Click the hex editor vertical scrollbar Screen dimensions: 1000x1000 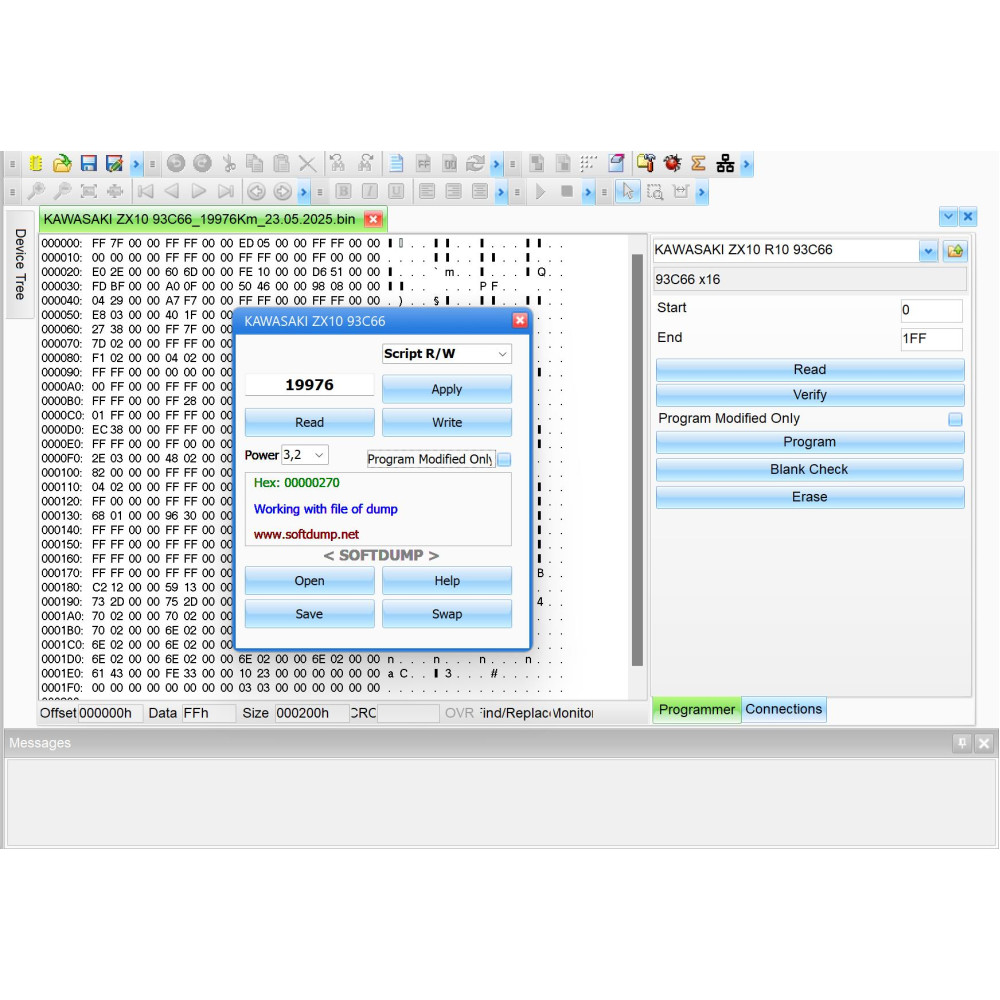pos(636,459)
